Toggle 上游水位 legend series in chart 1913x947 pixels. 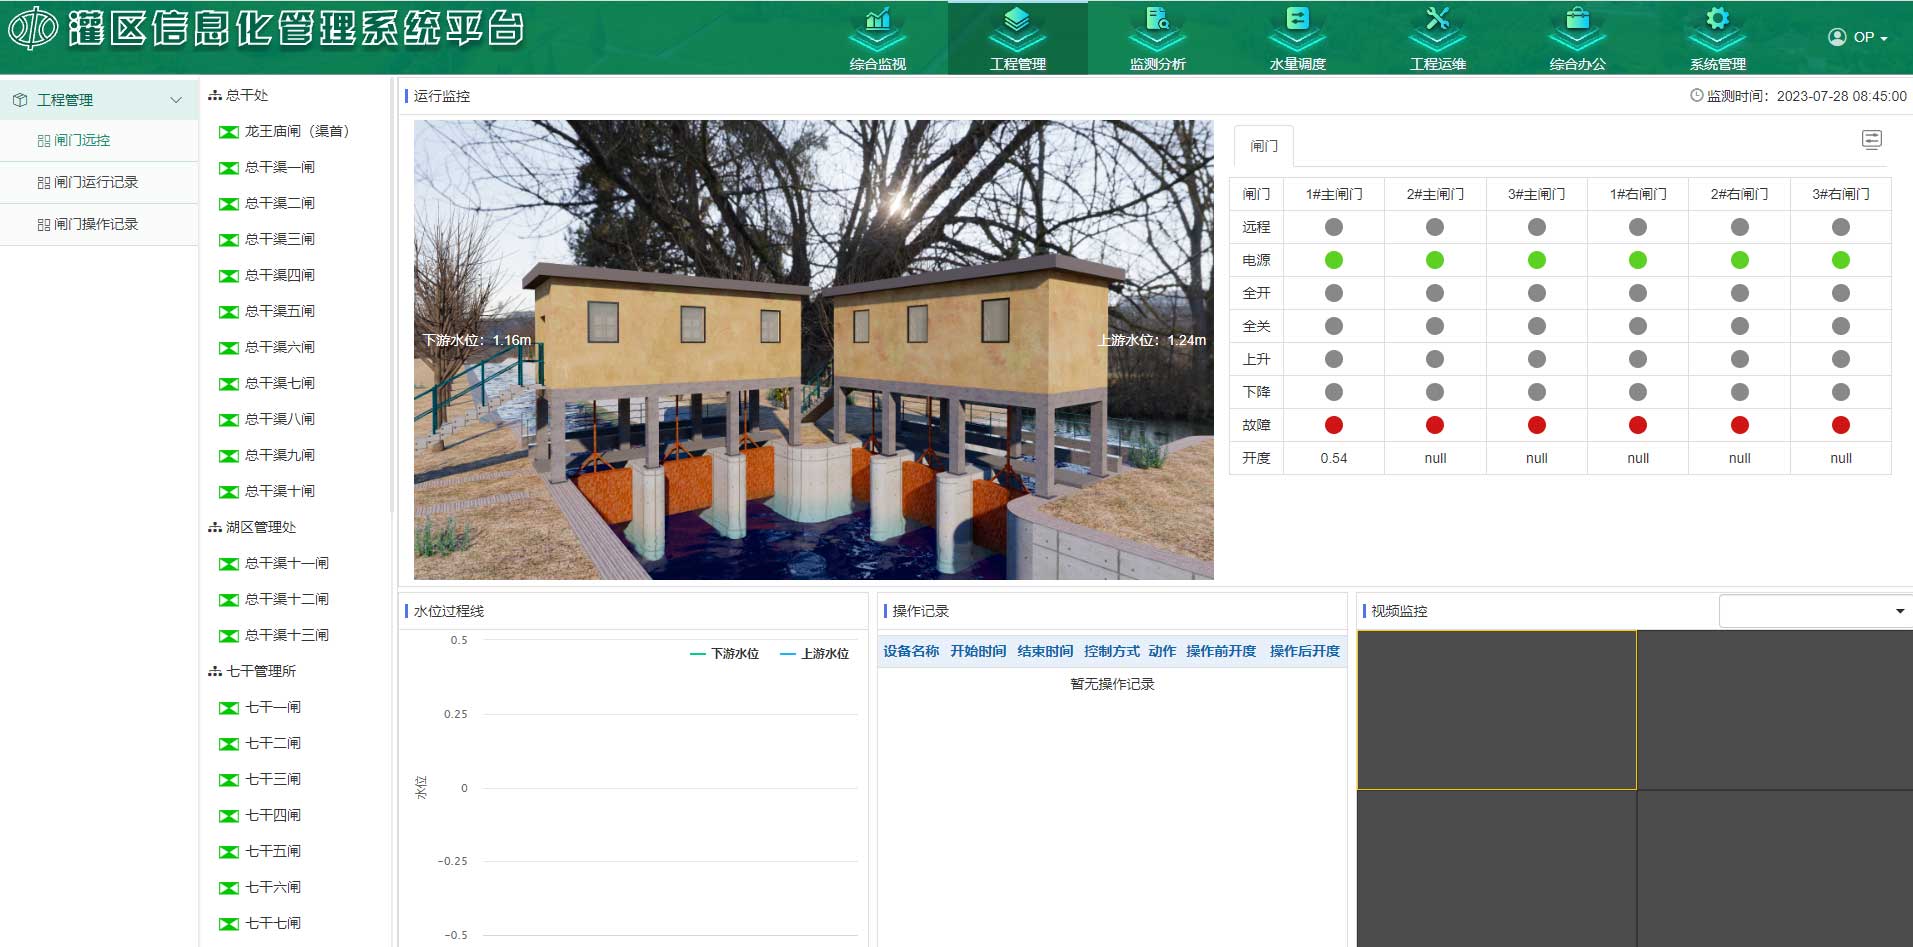[x=814, y=654]
